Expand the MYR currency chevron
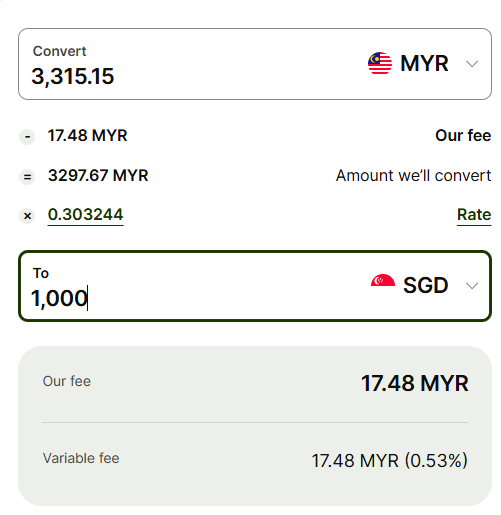501x515 pixels. [x=472, y=64]
